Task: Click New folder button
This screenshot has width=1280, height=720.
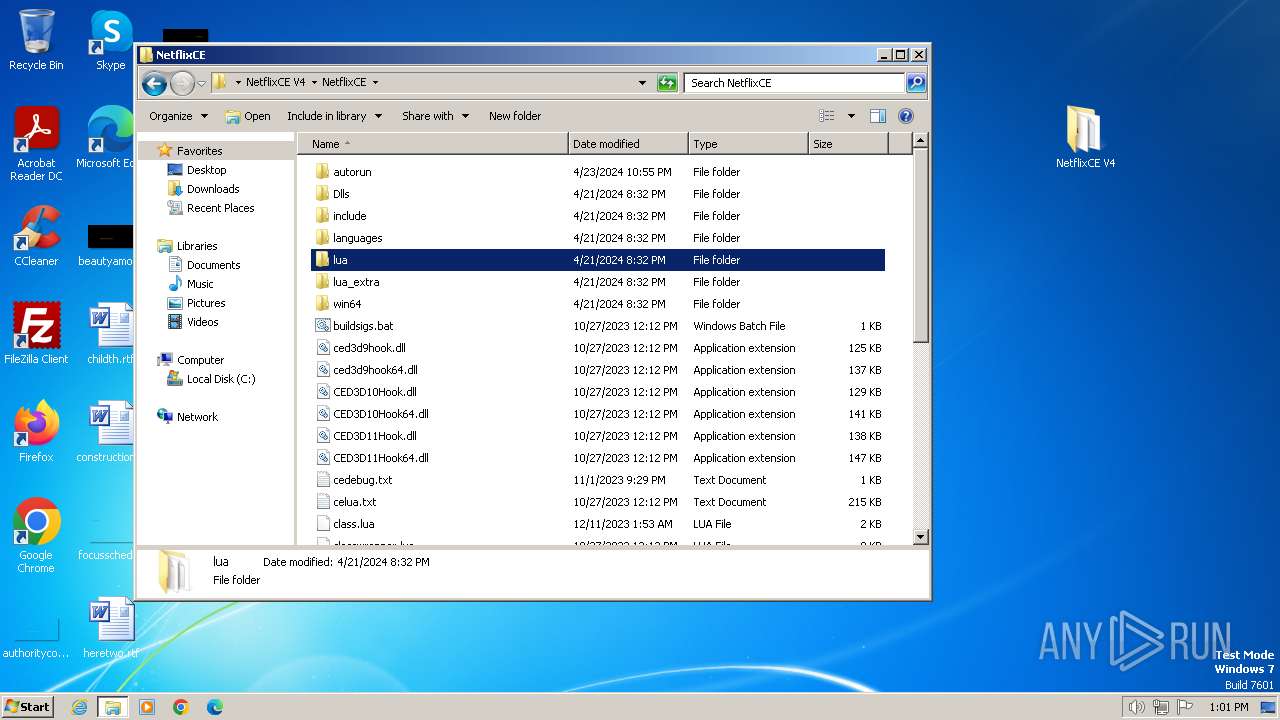Action: click(515, 116)
